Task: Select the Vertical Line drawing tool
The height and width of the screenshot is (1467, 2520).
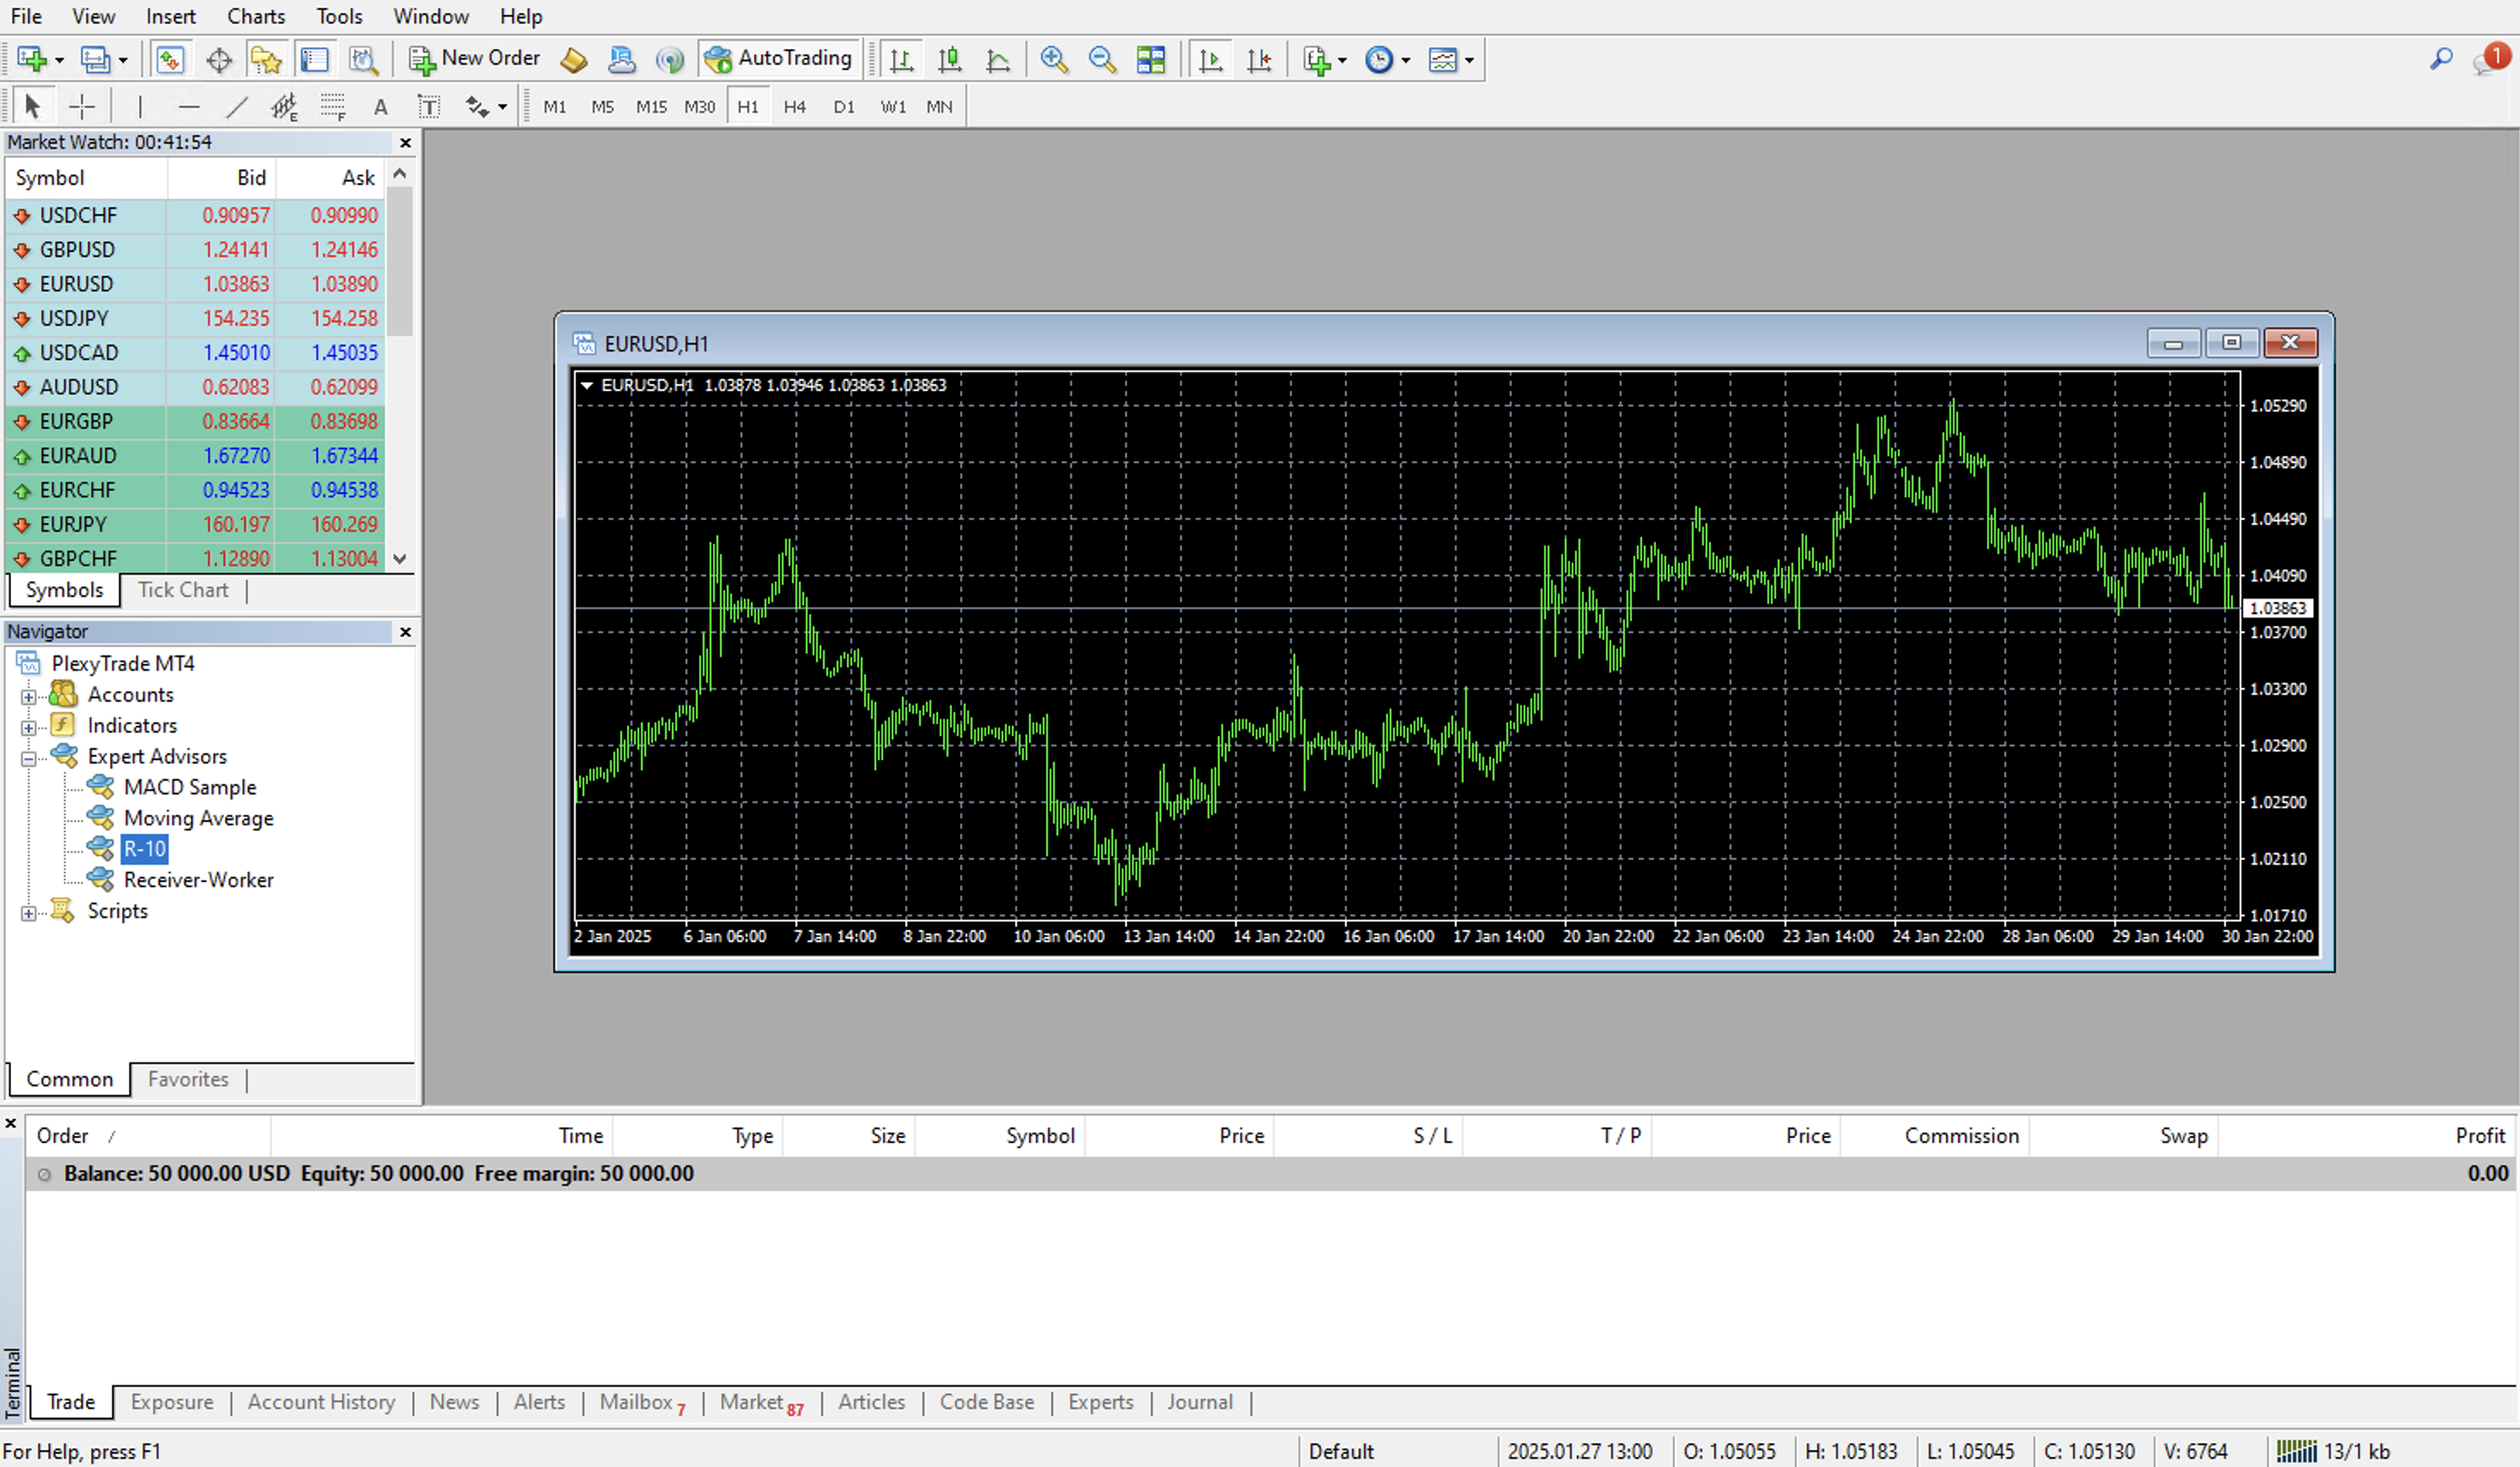Action: point(140,106)
